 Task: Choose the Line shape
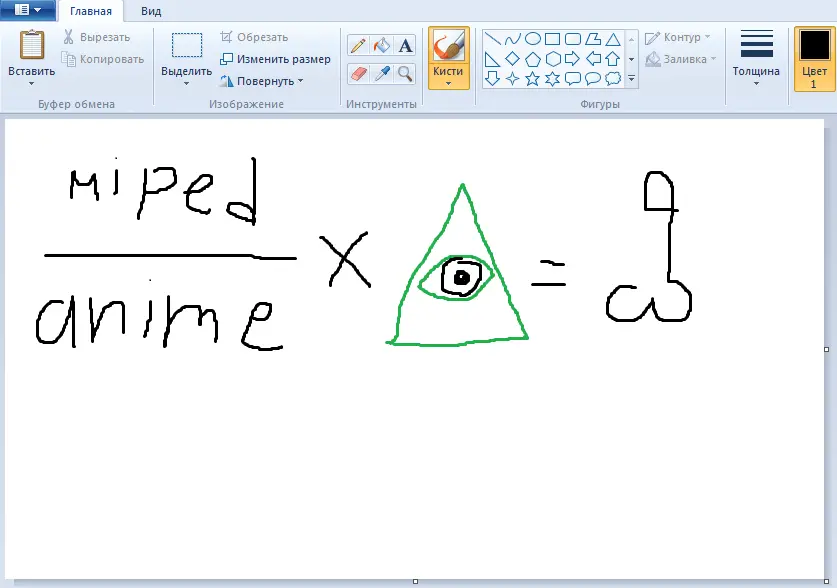pyautogui.click(x=492, y=39)
